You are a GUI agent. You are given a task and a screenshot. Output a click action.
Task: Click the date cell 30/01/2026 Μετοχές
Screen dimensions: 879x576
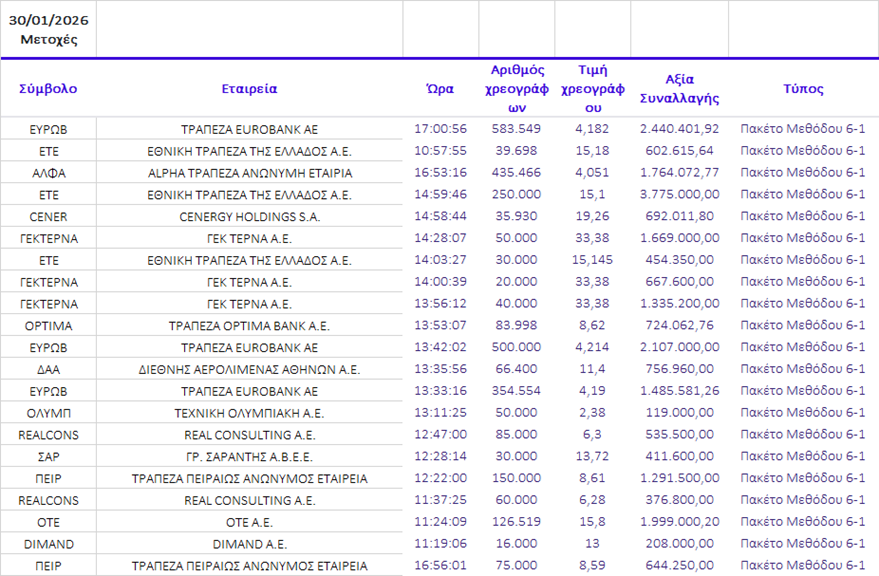click(49, 29)
